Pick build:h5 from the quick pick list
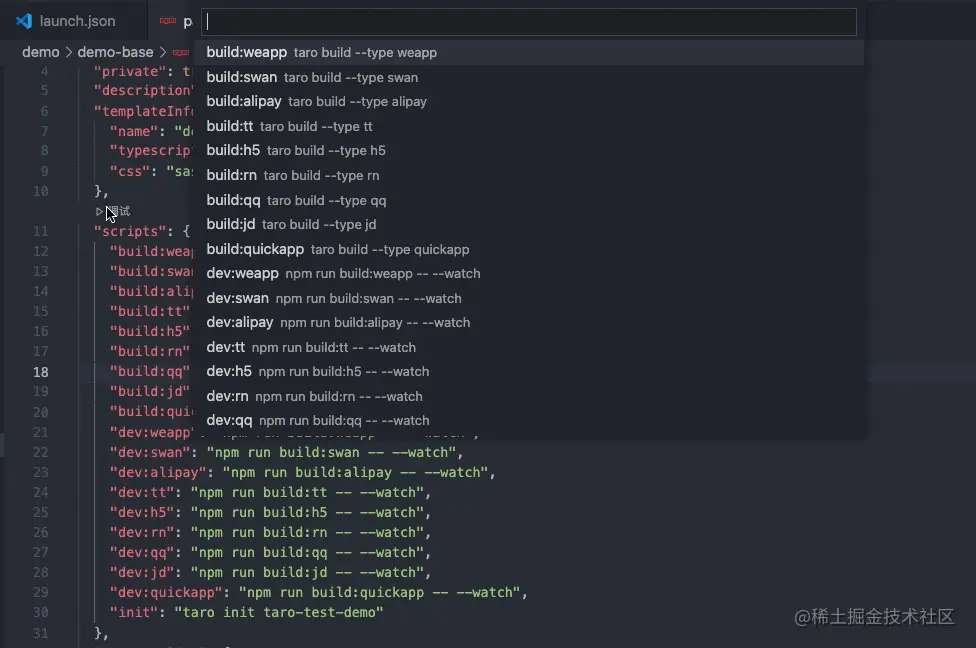976x648 pixels. point(530,151)
